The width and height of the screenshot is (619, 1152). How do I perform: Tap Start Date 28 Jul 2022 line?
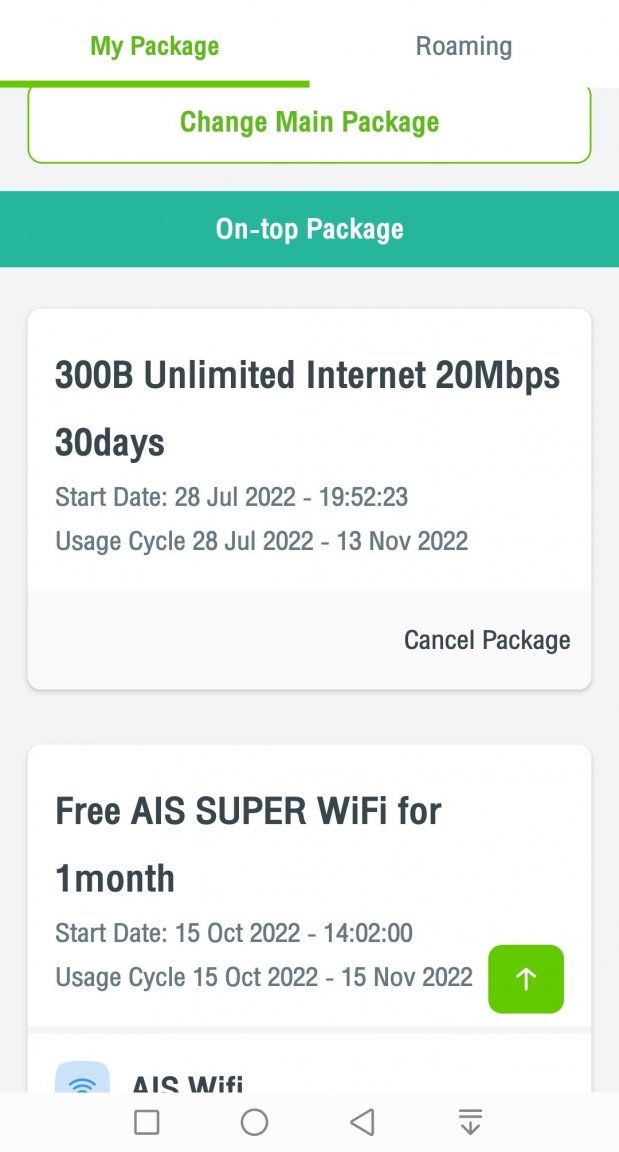(x=231, y=497)
